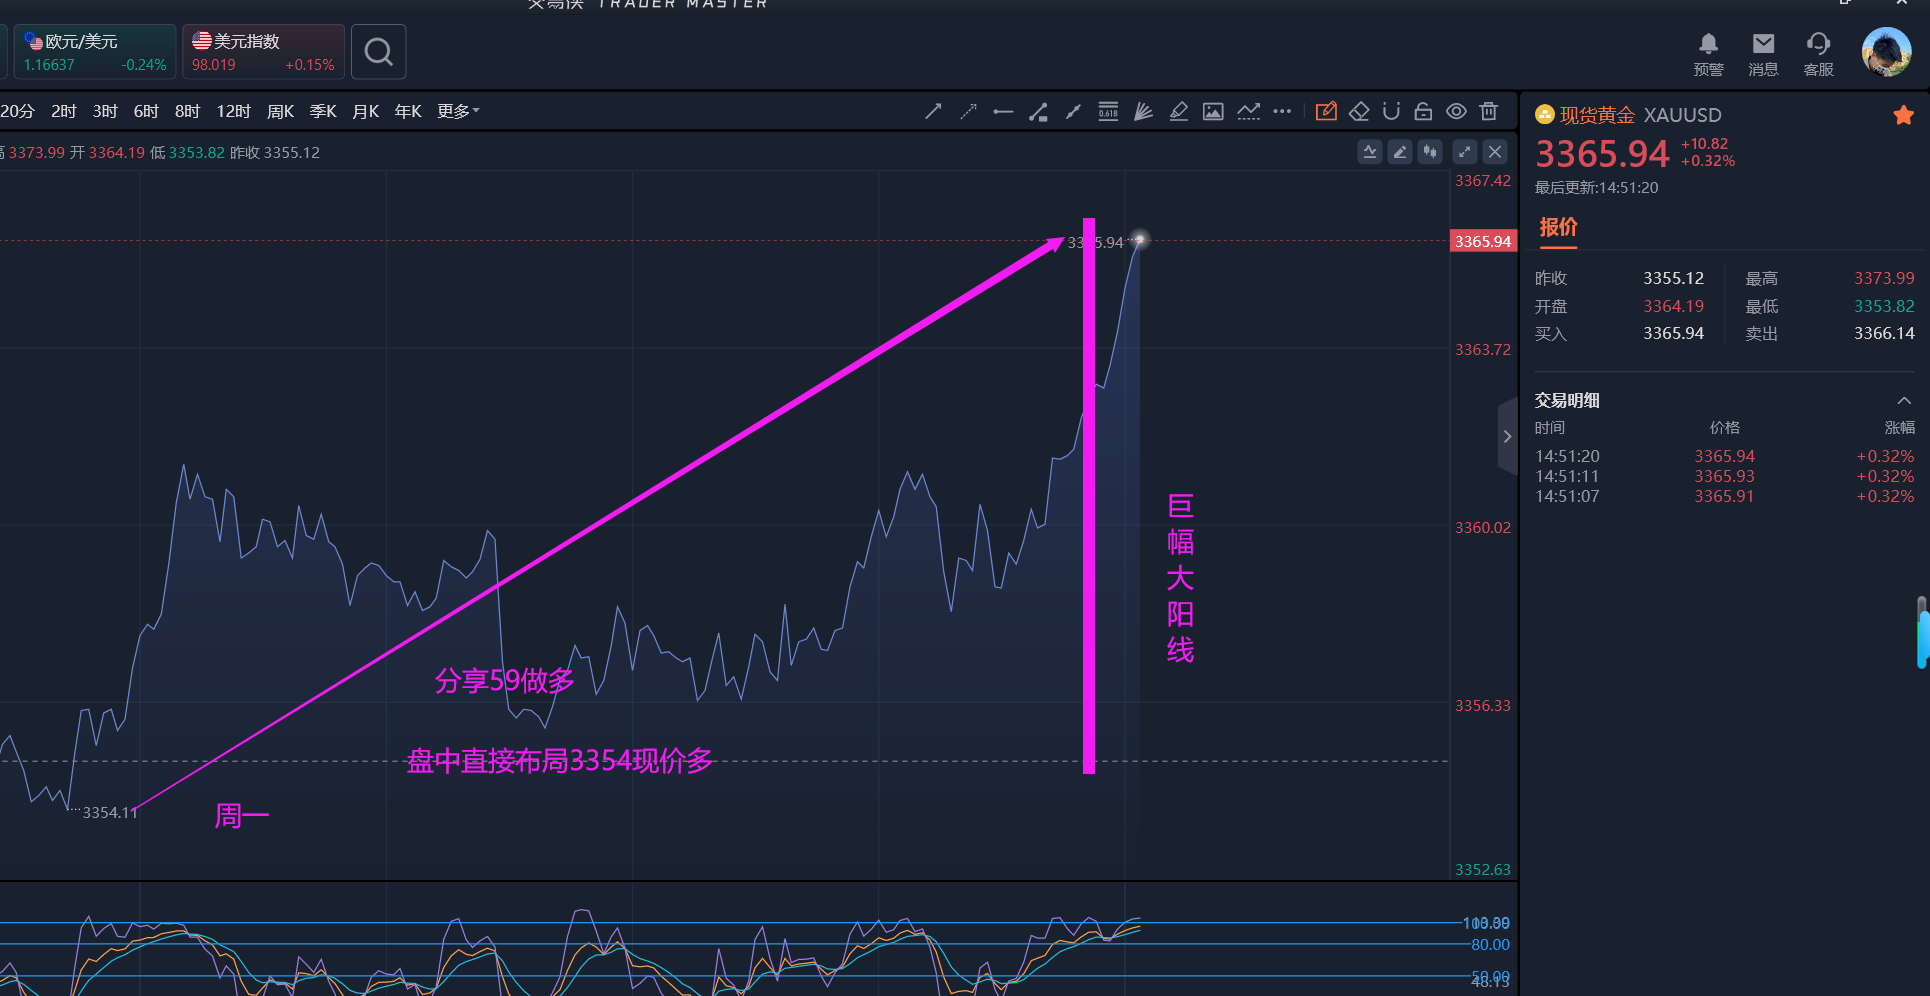Select the eraser tool in drawing toolbar
The image size is (1930, 996).
point(1359,111)
